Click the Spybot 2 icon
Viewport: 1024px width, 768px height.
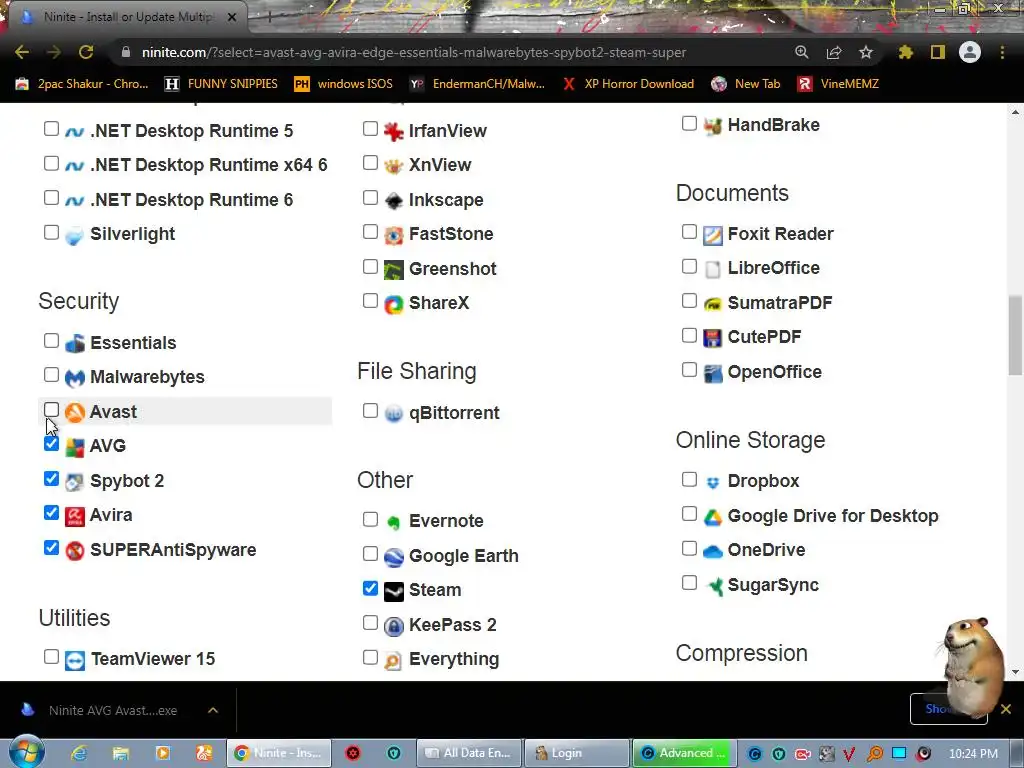coord(74,481)
